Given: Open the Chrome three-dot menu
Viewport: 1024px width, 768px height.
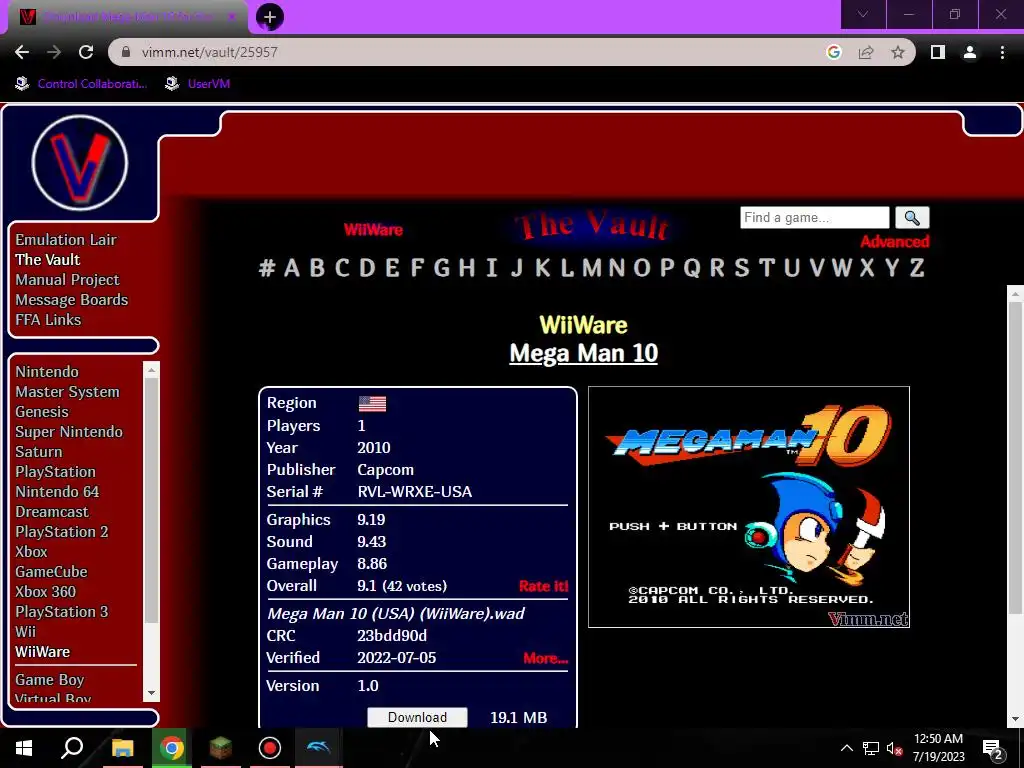Looking at the screenshot, I should point(1002,52).
